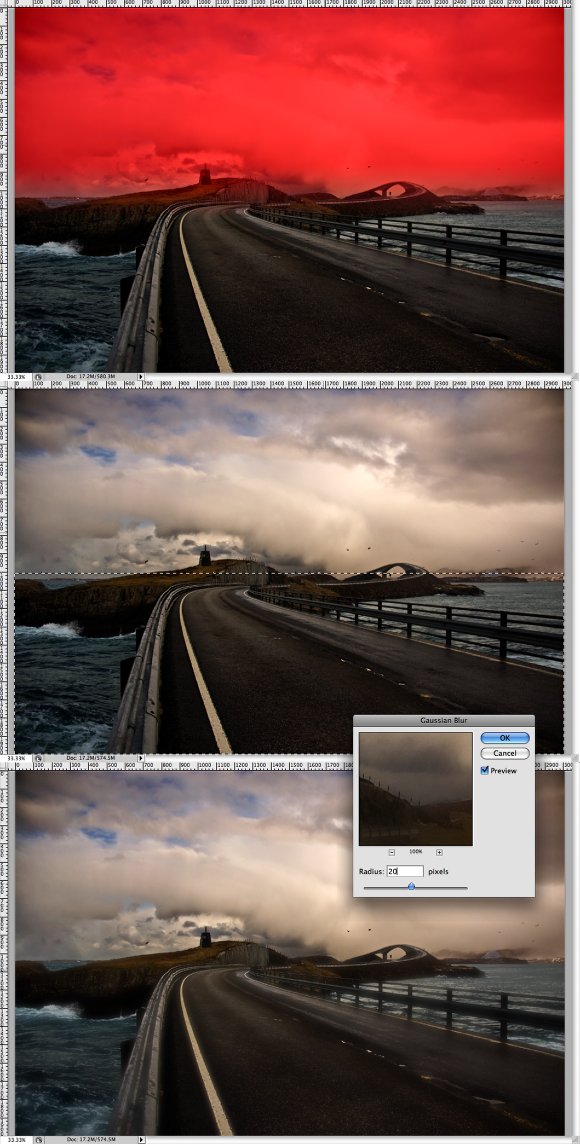Screen dimensions: 580x1144
Task: Zoom in the Gaussian Blur preview
Action: click(x=439, y=852)
